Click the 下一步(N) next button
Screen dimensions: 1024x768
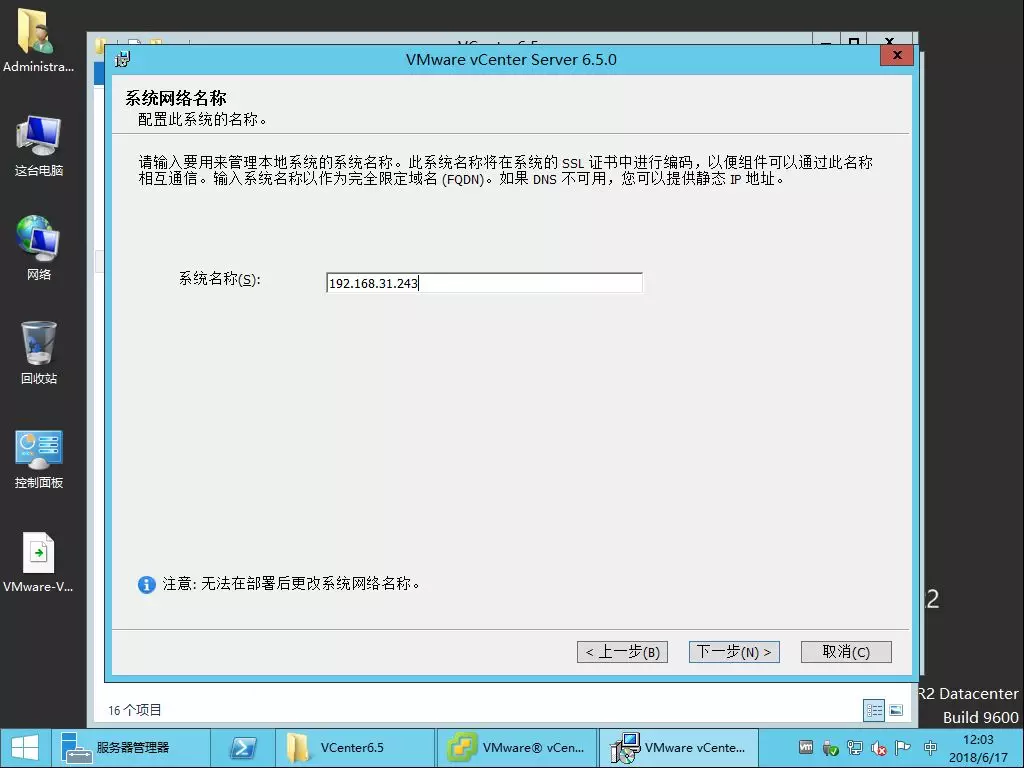coord(734,652)
